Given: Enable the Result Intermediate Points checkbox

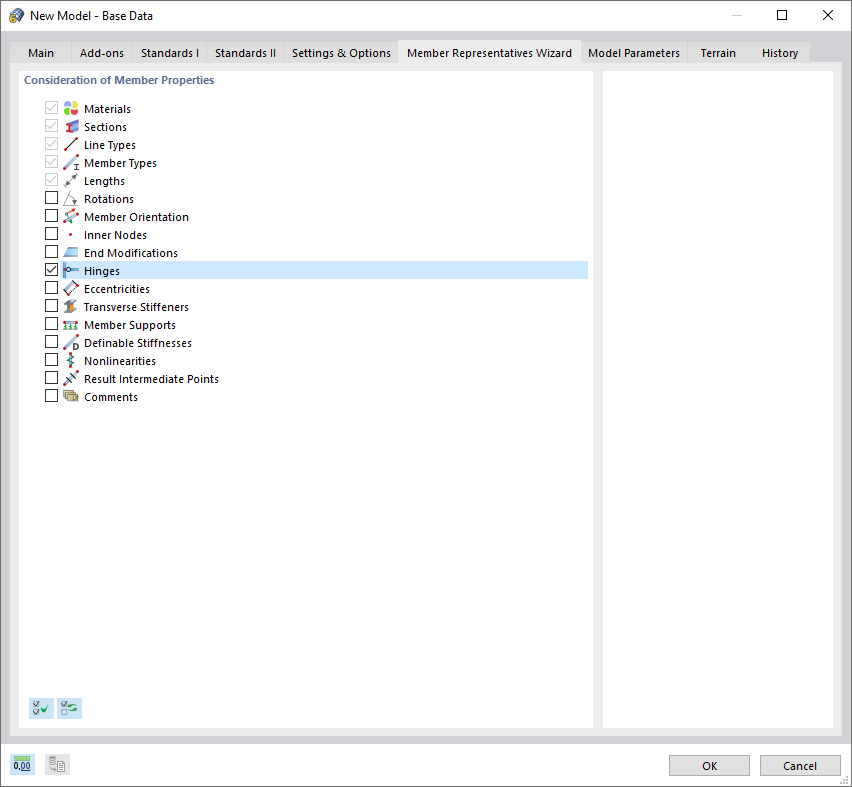Looking at the screenshot, I should point(52,378).
